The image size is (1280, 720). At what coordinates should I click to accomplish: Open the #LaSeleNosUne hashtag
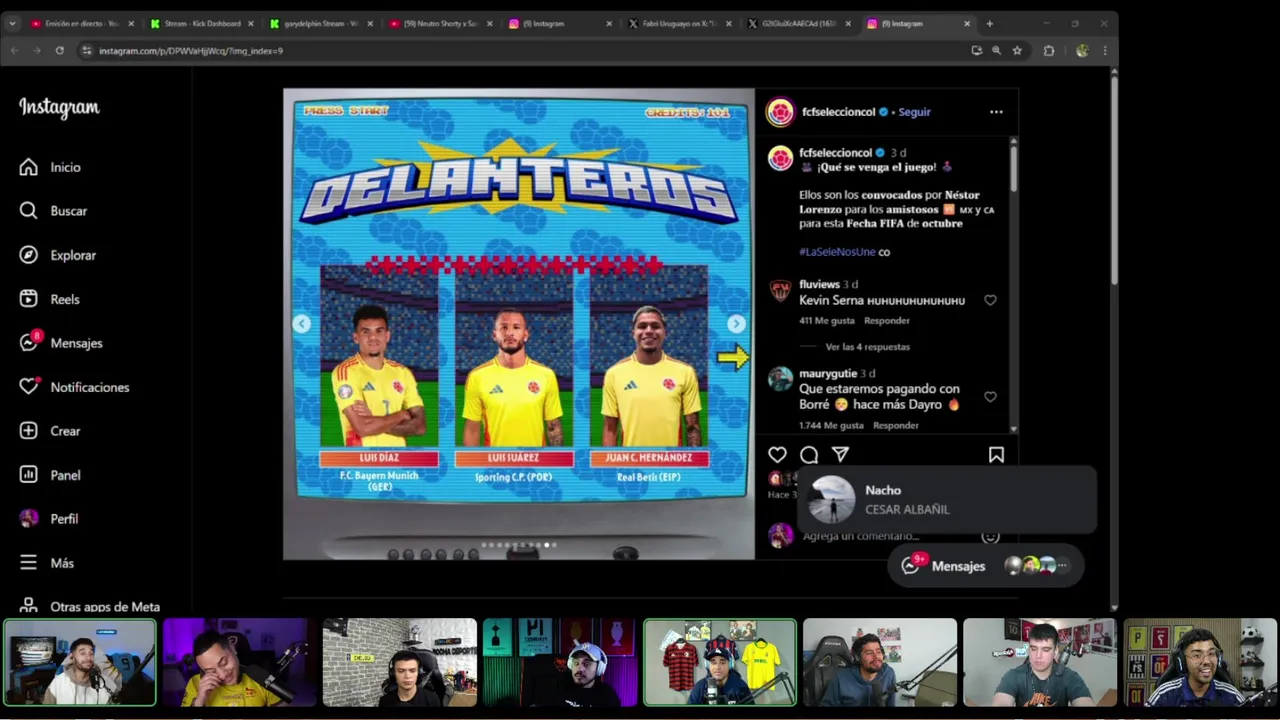pyautogui.click(x=837, y=252)
